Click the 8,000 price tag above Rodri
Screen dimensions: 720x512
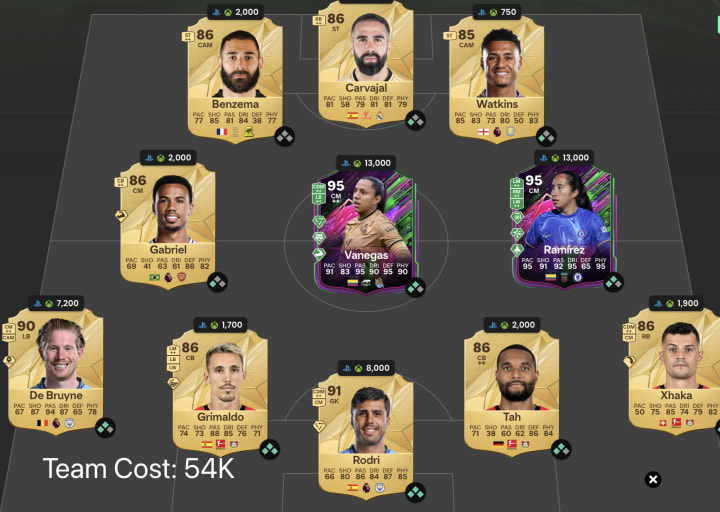click(x=366, y=368)
